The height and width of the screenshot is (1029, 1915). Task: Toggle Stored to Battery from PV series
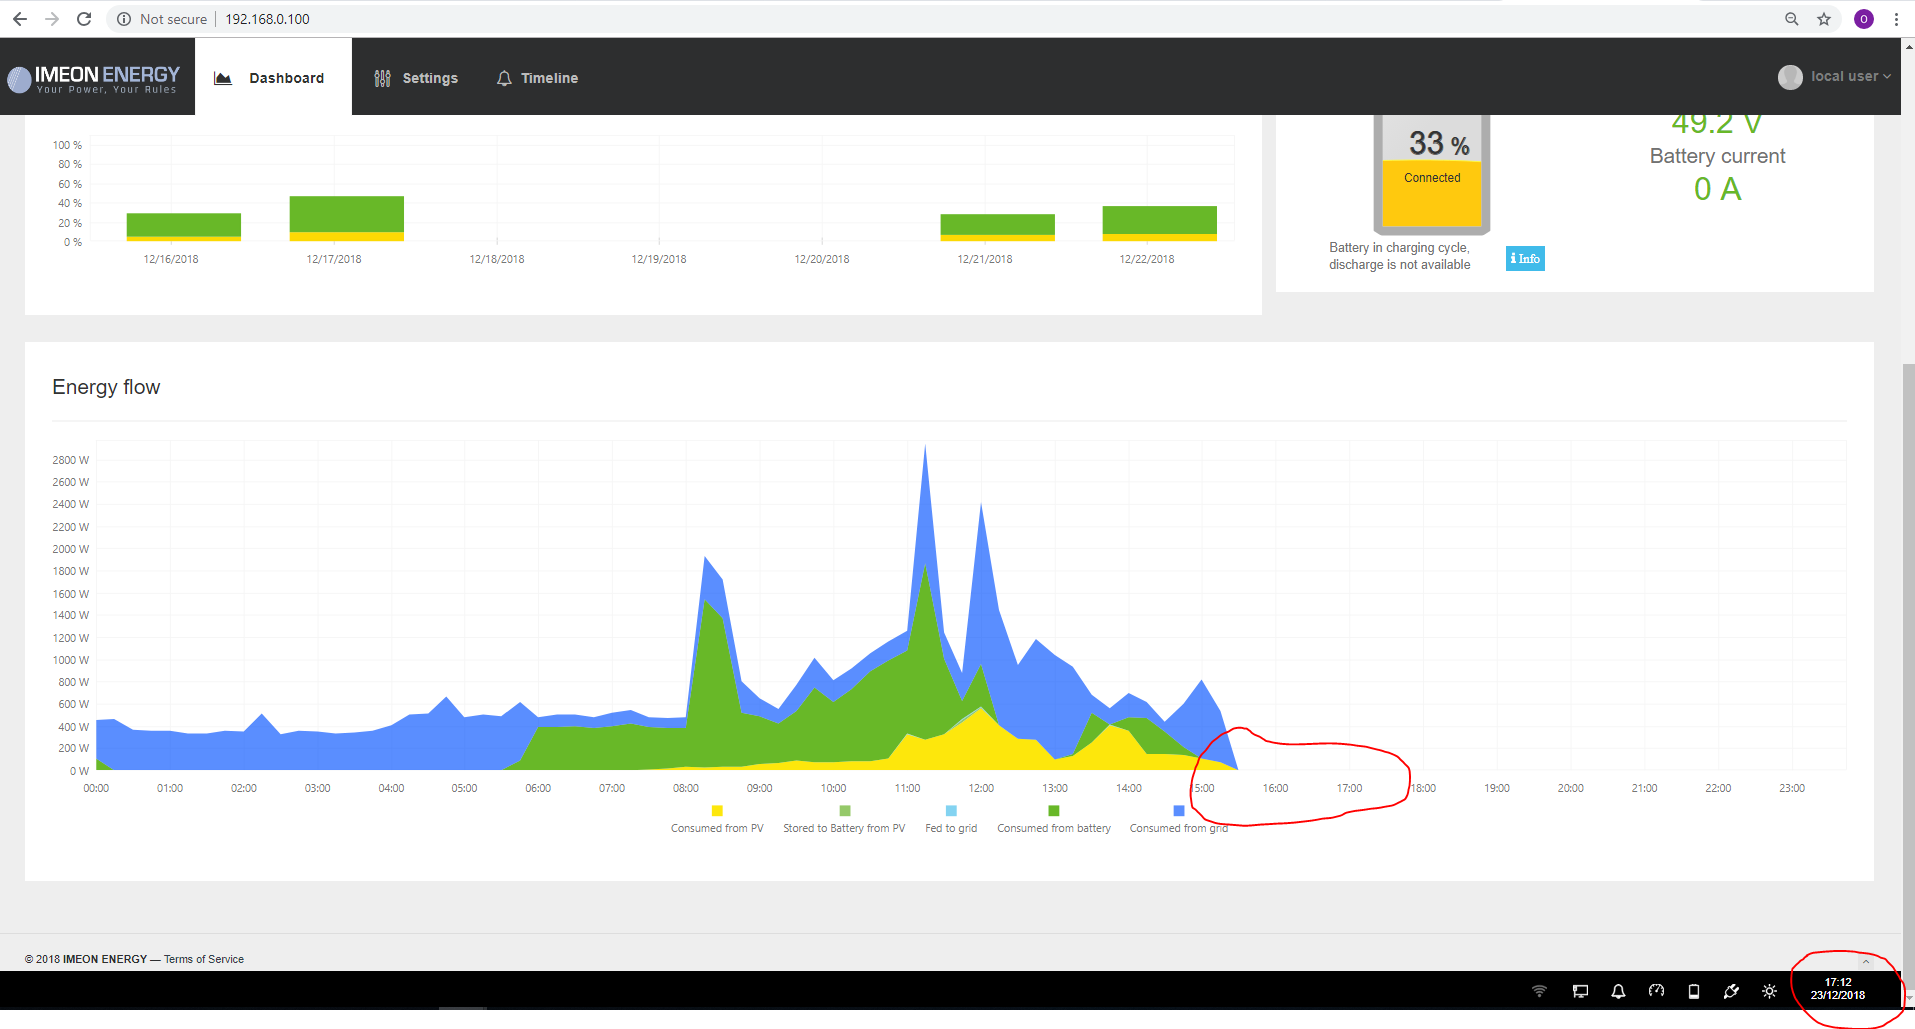[x=844, y=811]
